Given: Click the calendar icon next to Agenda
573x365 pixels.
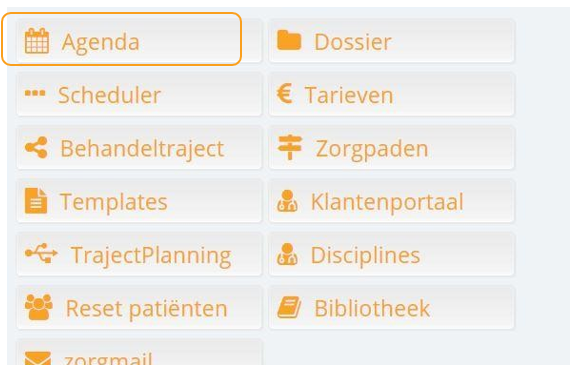Looking at the screenshot, I should coord(37,41).
